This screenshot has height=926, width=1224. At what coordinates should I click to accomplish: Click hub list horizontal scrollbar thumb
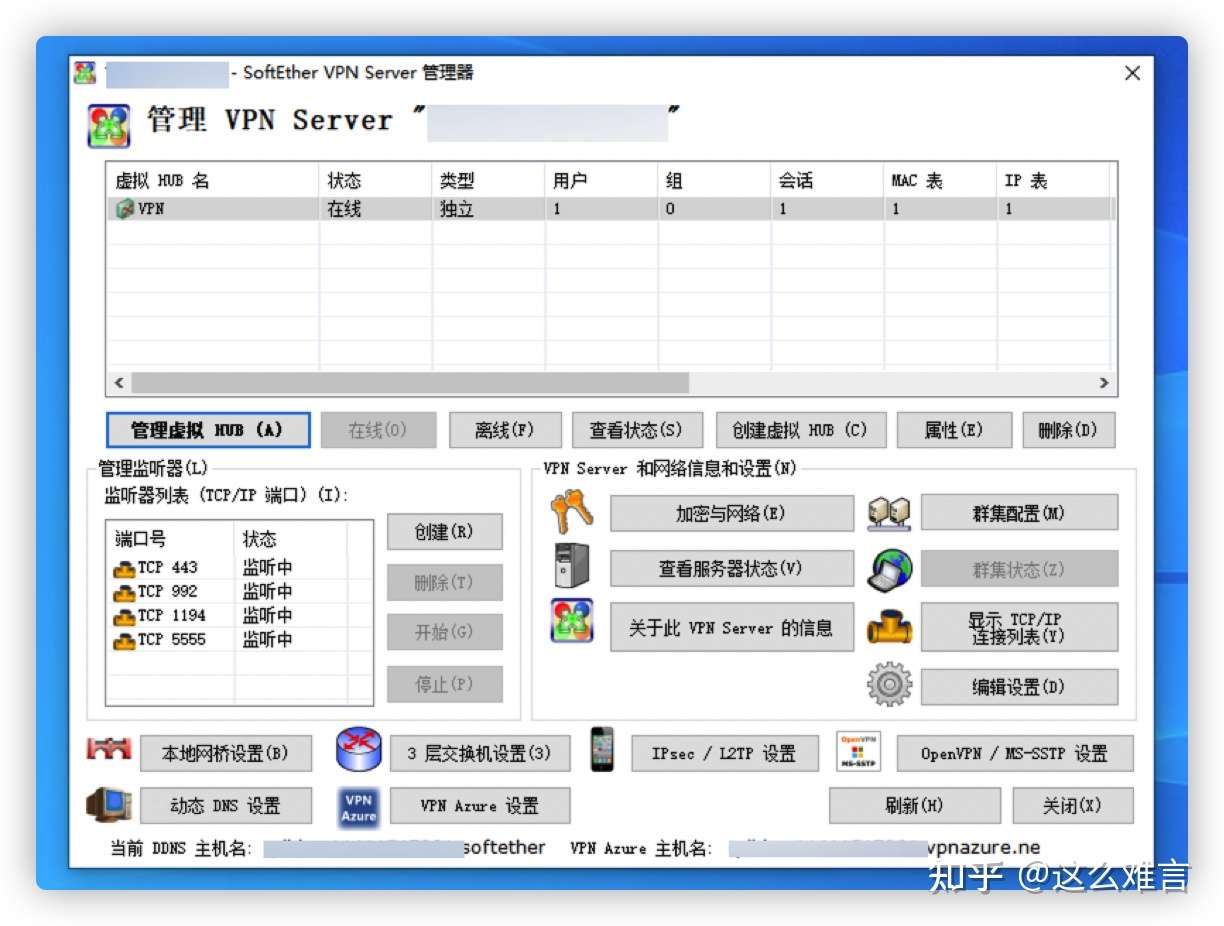click(x=410, y=383)
